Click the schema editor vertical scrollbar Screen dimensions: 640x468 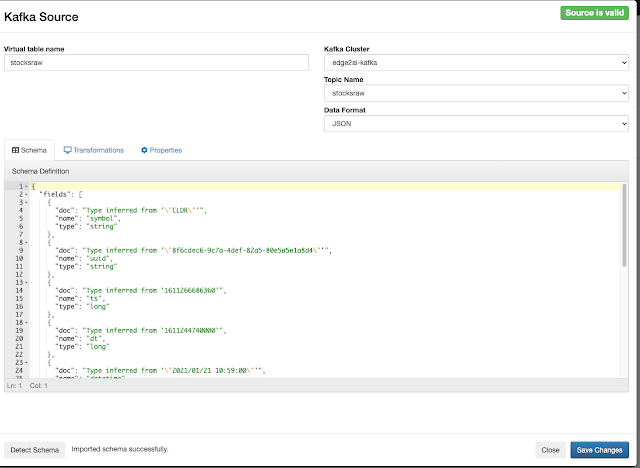pyautogui.click(x=624, y=280)
